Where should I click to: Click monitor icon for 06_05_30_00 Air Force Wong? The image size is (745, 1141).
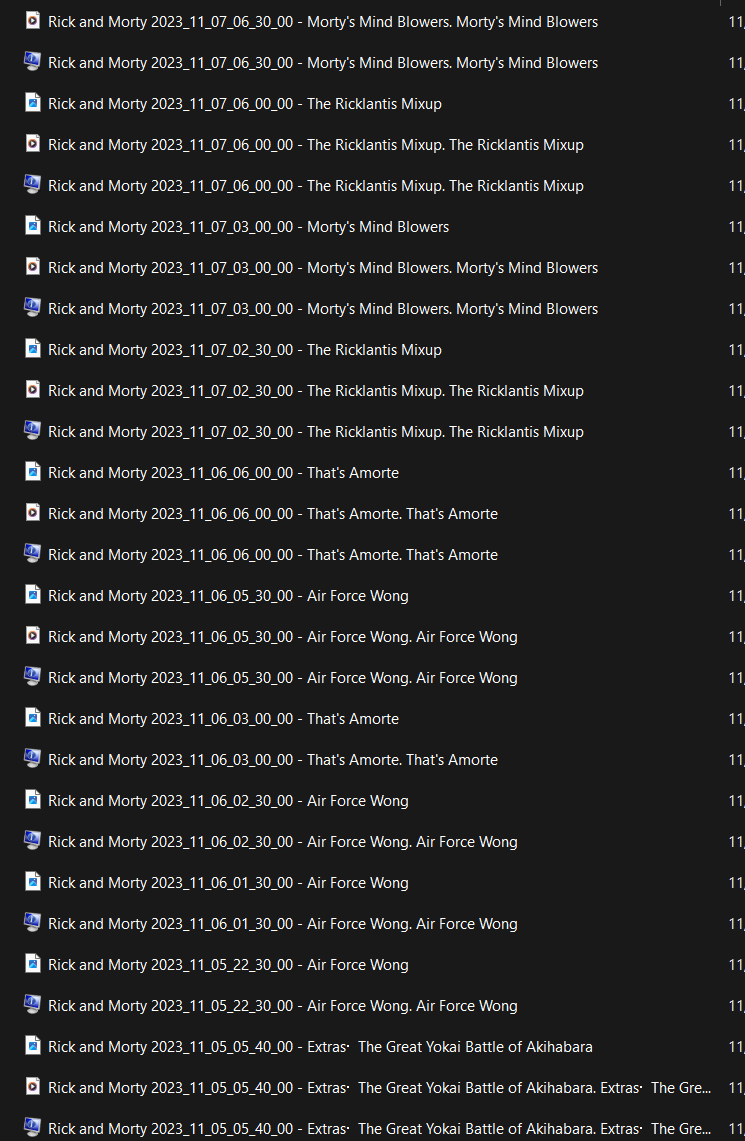32,677
